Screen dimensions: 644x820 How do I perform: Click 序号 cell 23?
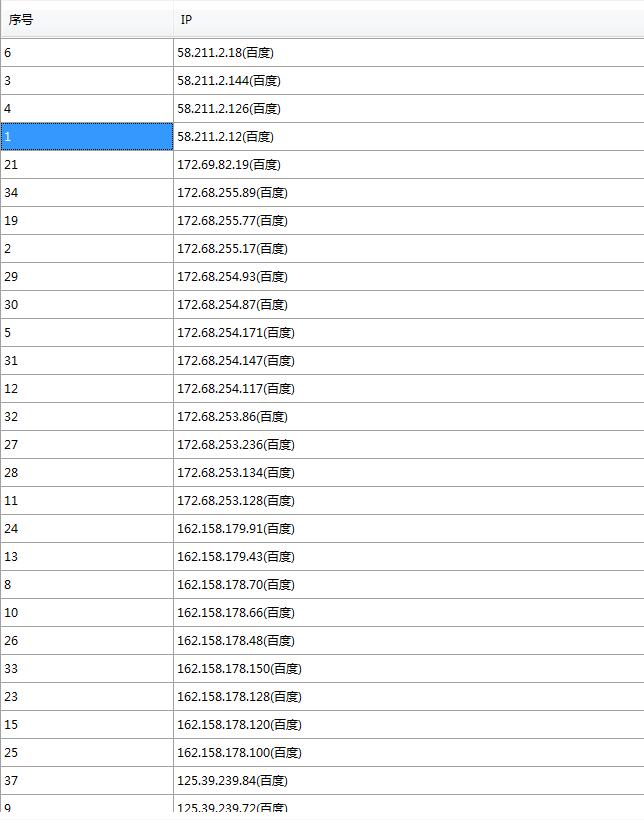coord(87,696)
